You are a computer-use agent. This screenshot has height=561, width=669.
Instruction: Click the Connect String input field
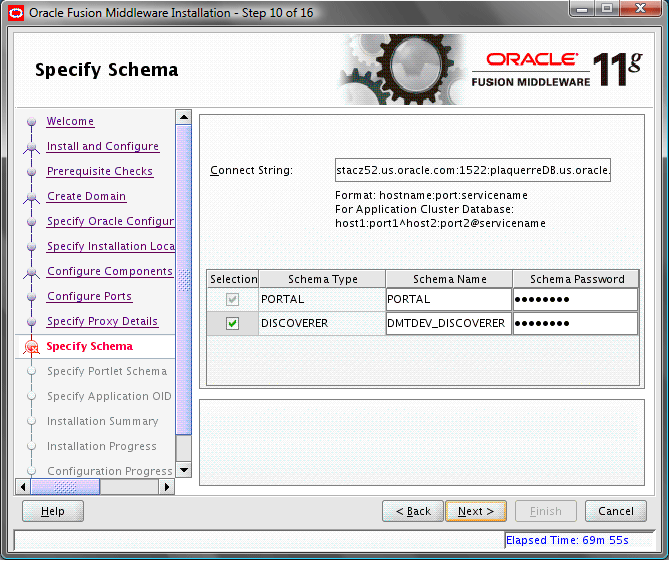coord(473,170)
